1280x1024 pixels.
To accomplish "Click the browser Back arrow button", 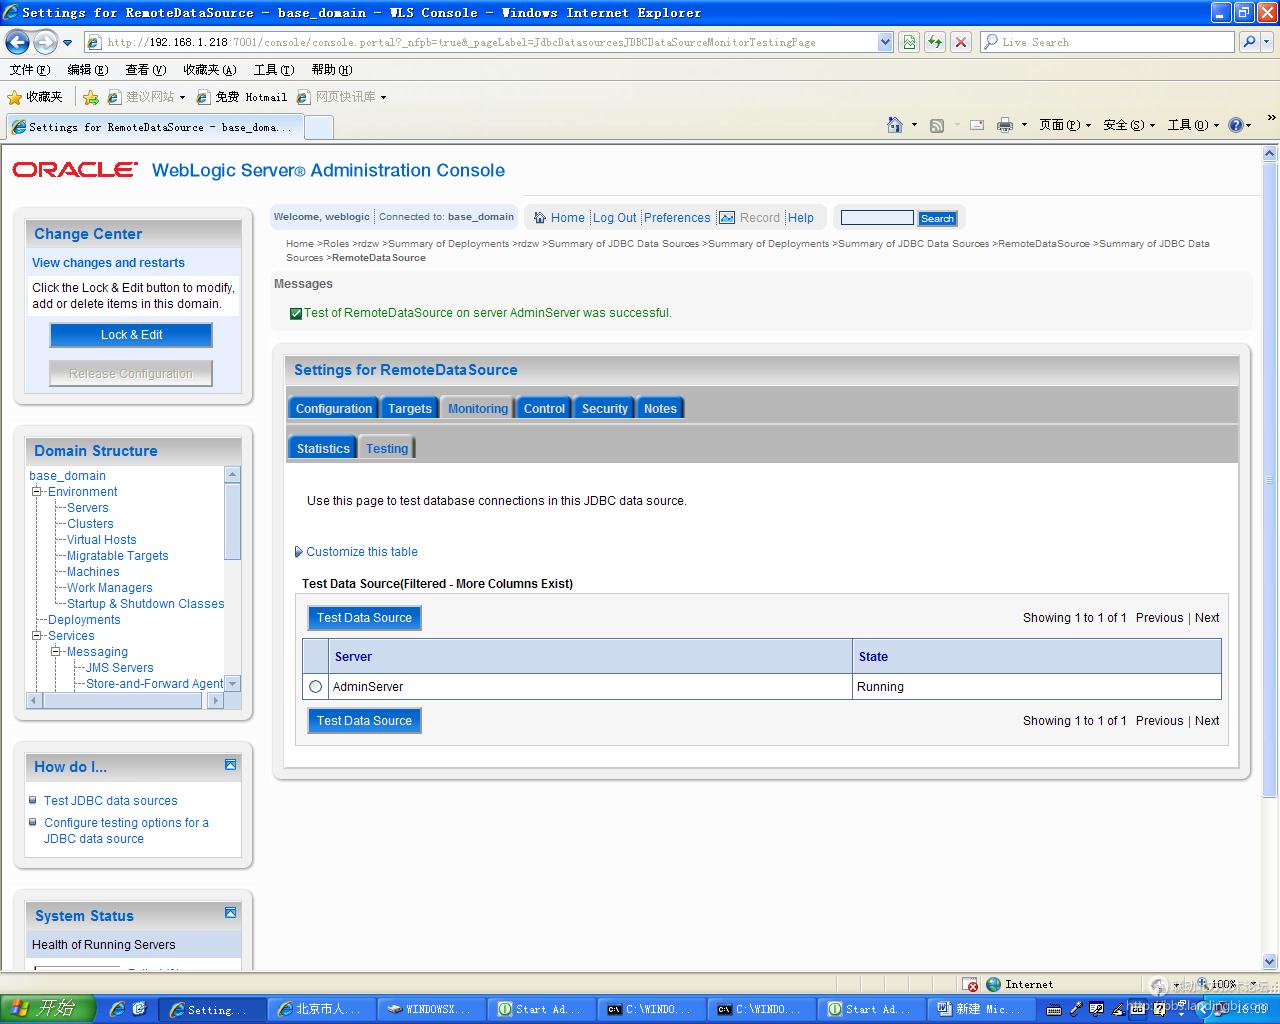I will tap(17, 42).
